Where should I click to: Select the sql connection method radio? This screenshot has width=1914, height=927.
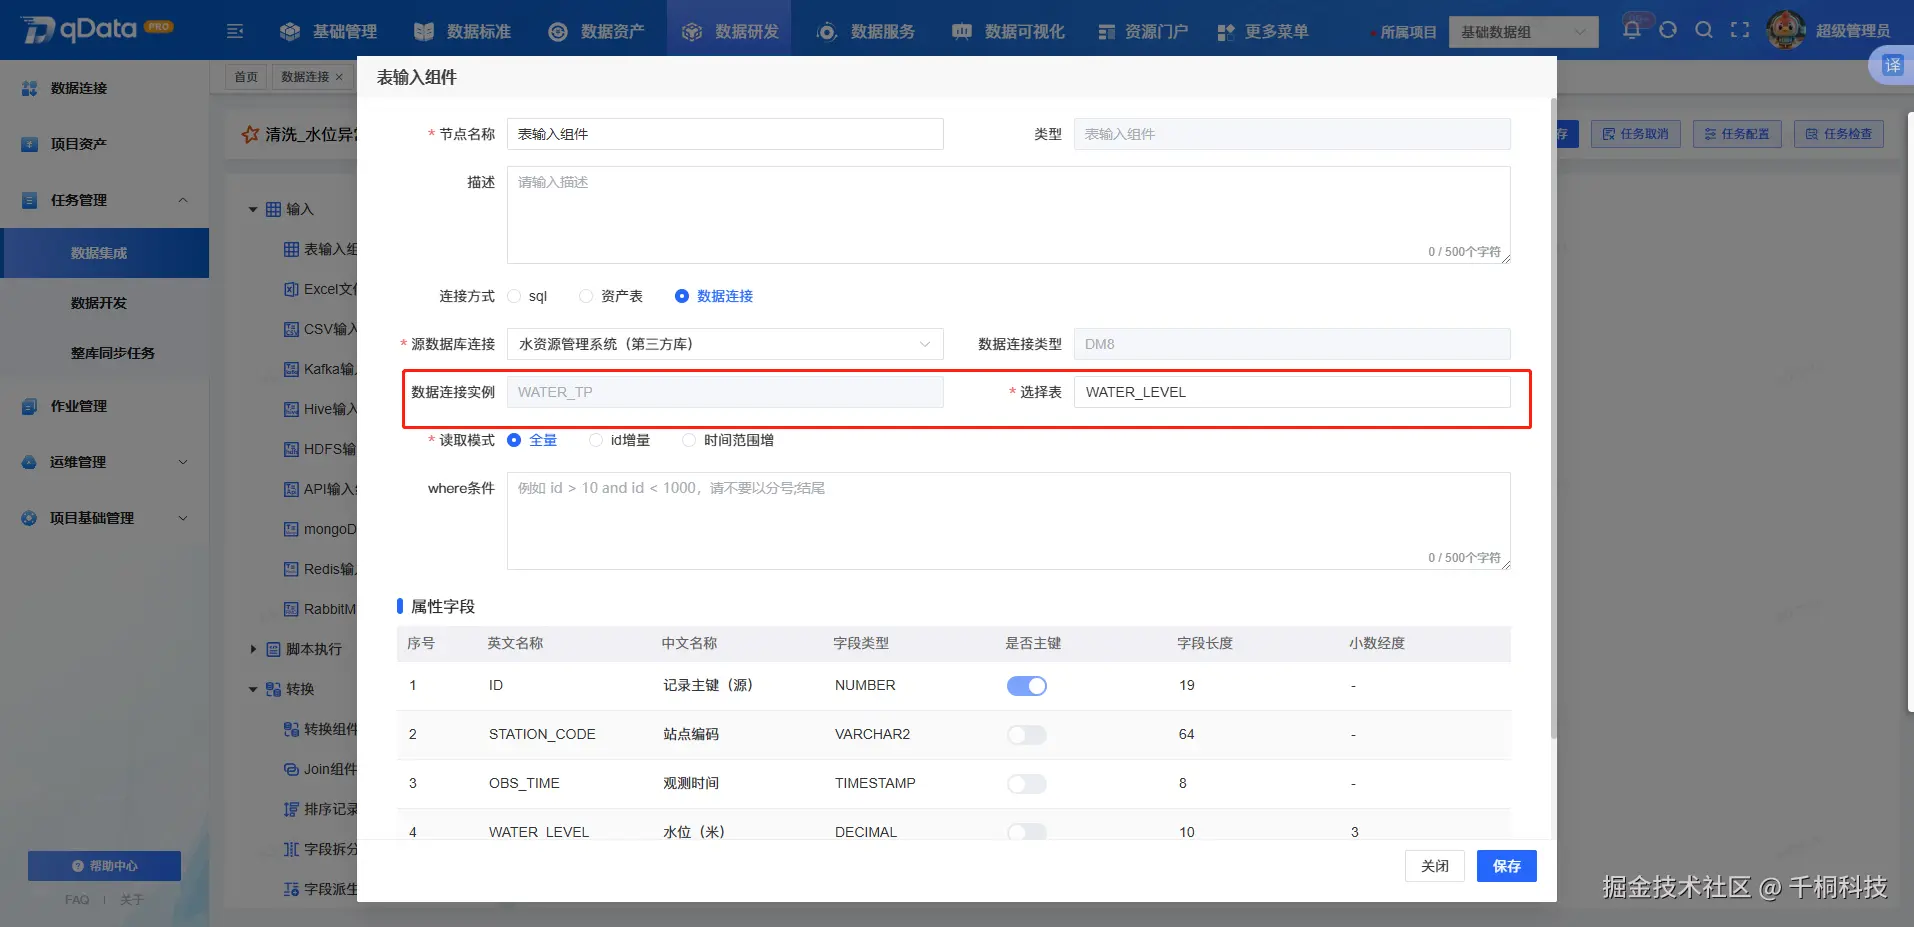click(514, 296)
